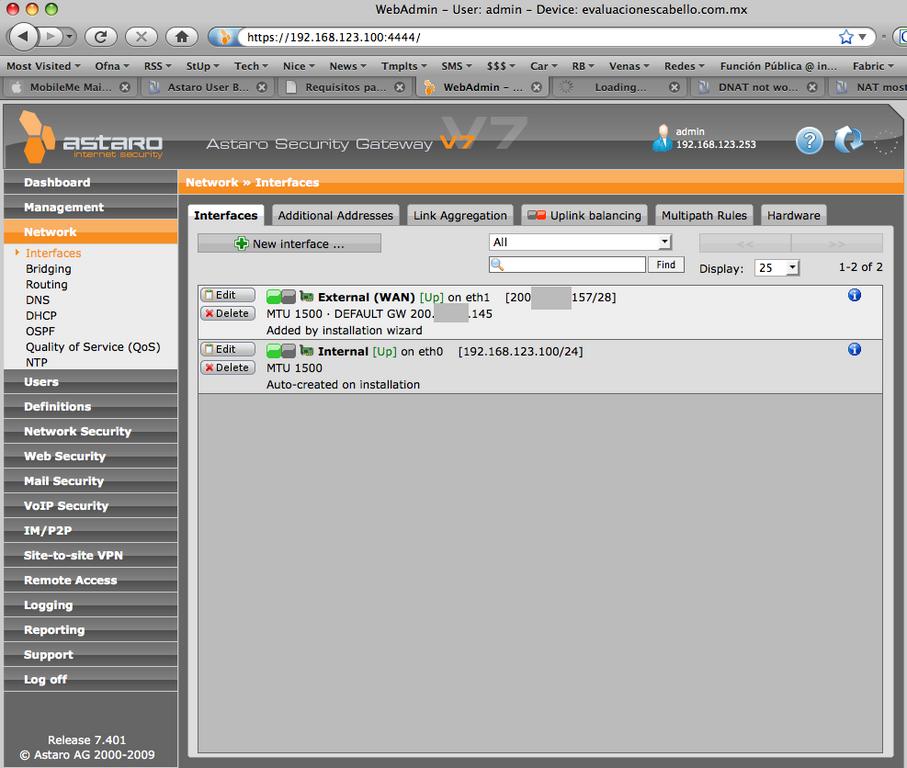Image resolution: width=907 pixels, height=768 pixels.
Task: Open the interface type filter dropdown showing All
Action: (x=580, y=242)
